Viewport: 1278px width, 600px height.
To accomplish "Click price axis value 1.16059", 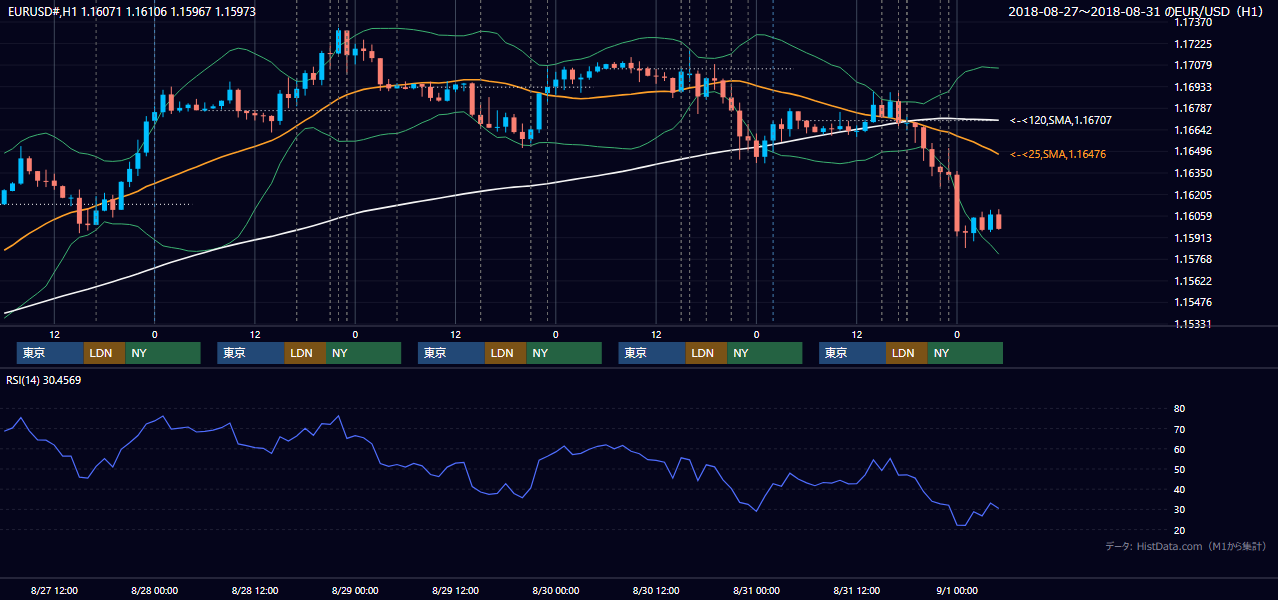I will pos(1193,217).
